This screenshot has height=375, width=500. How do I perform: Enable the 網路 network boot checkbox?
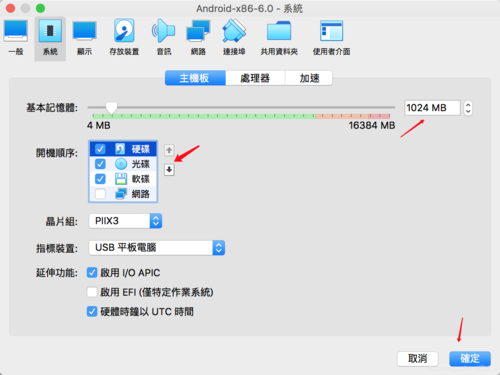[100, 194]
